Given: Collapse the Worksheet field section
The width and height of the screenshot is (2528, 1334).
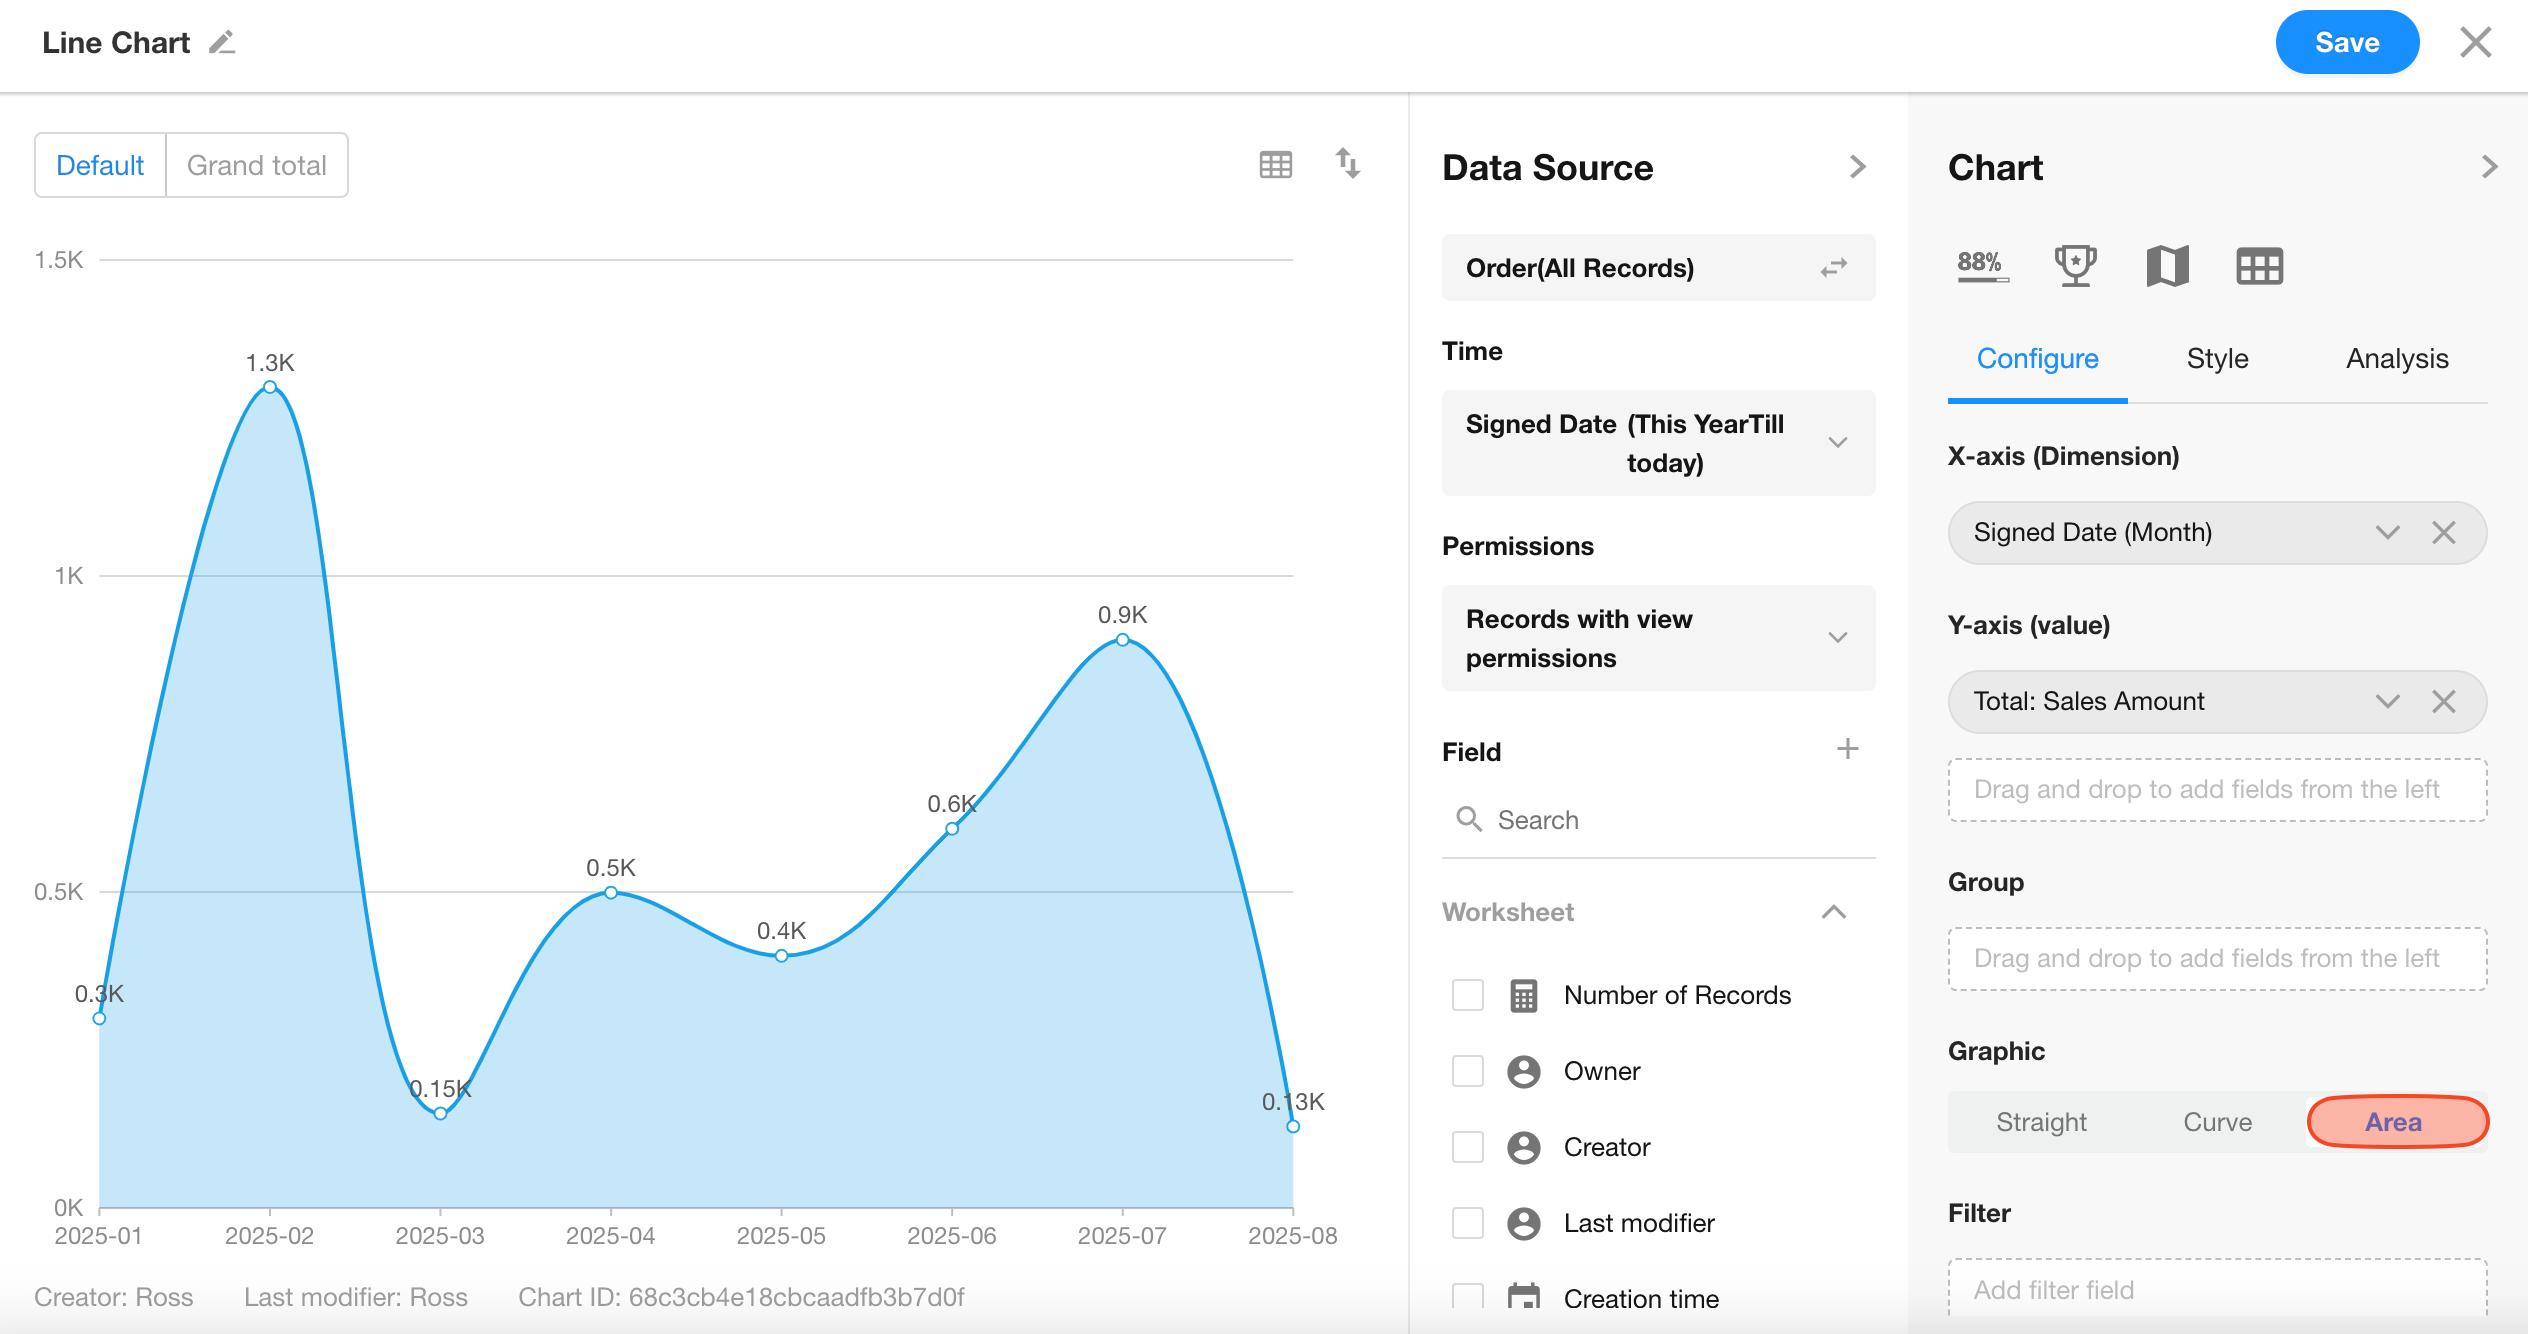Looking at the screenshot, I should point(1833,912).
